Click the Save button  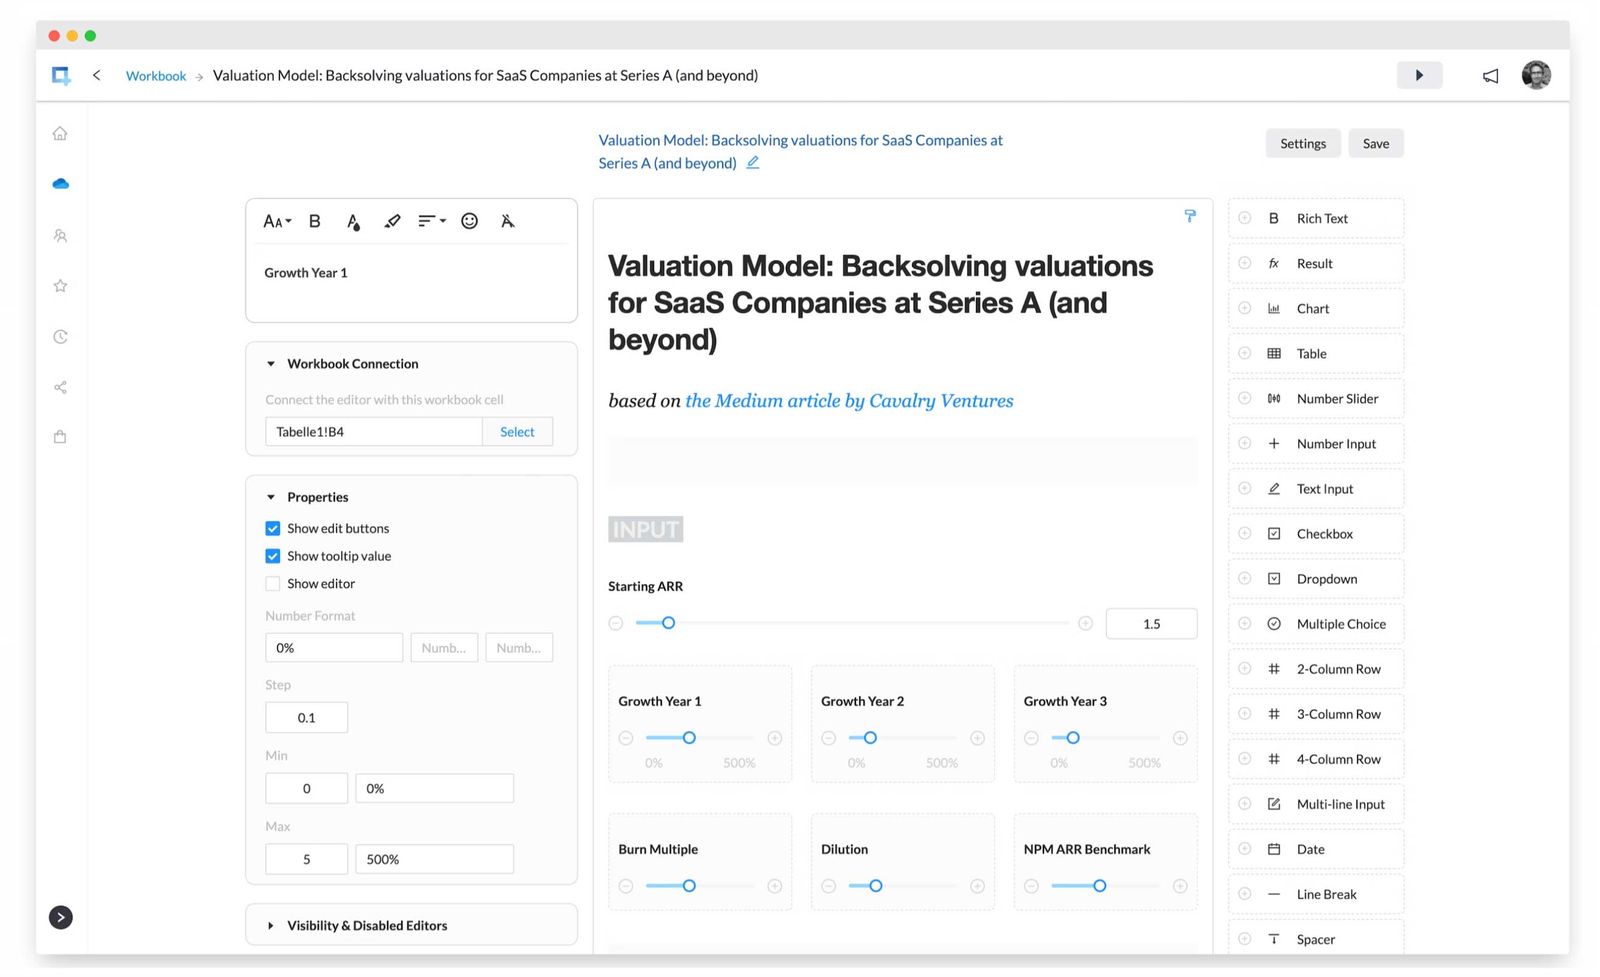1376,143
